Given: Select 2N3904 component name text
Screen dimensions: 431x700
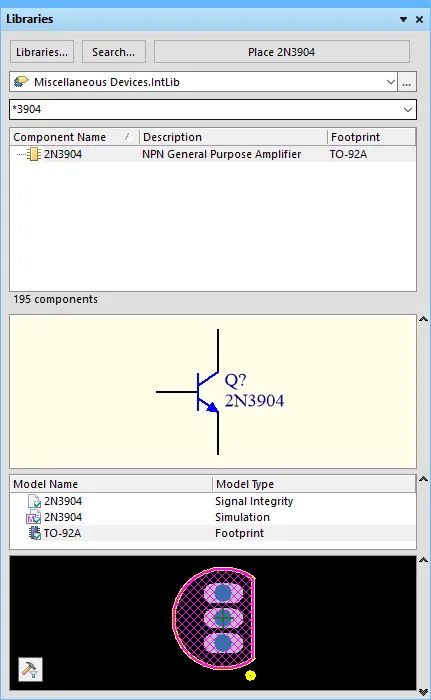Looking at the screenshot, I should pyautogui.click(x=63, y=154).
